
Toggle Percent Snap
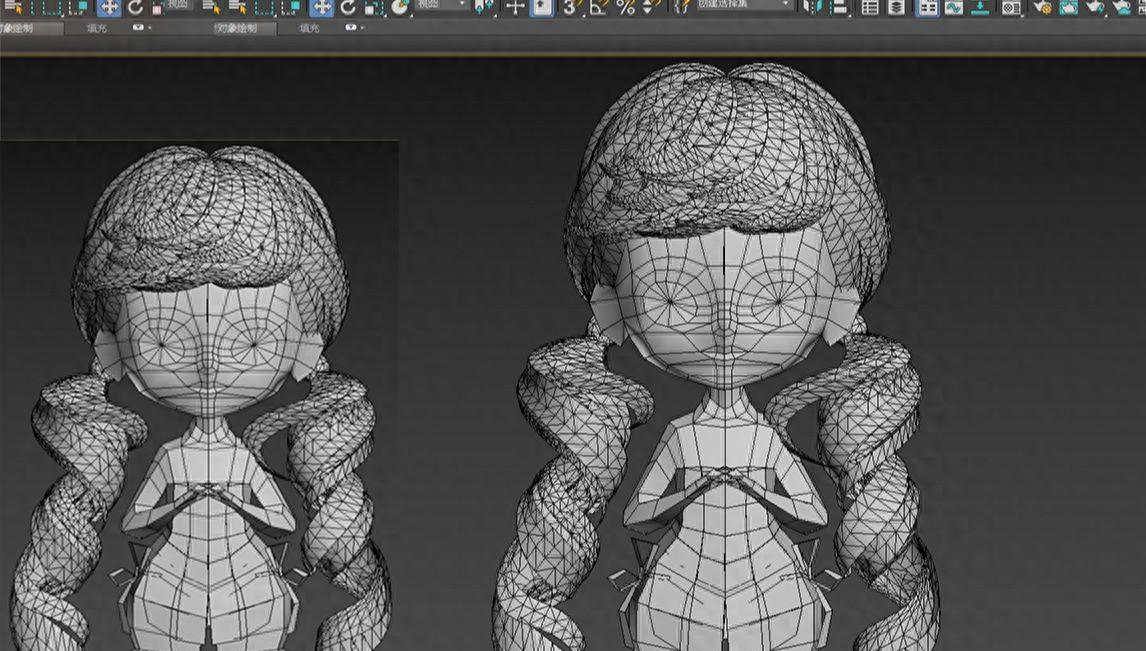[625, 7]
